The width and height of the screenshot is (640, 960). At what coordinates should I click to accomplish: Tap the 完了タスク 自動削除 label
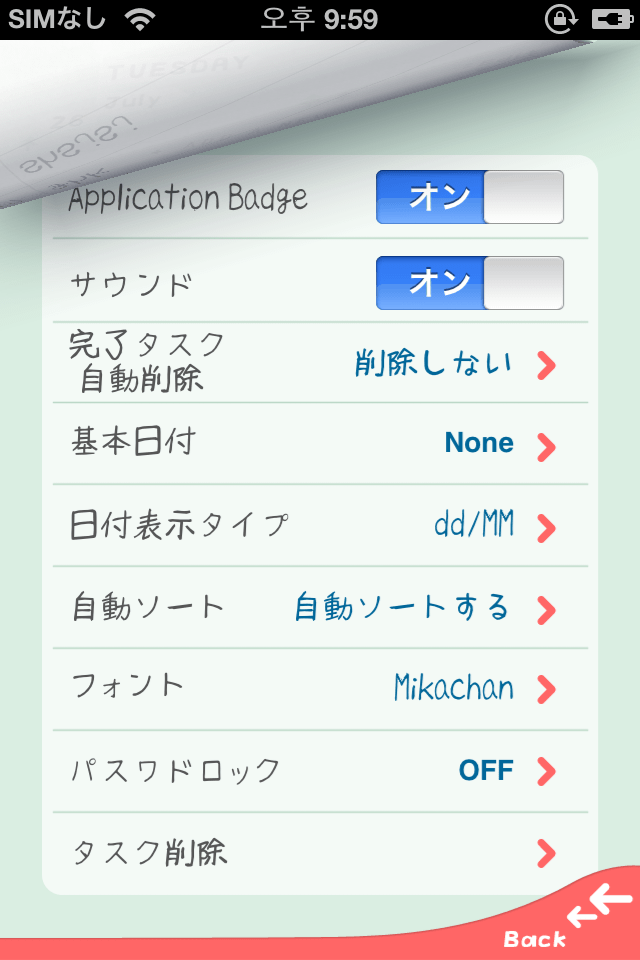pos(147,361)
